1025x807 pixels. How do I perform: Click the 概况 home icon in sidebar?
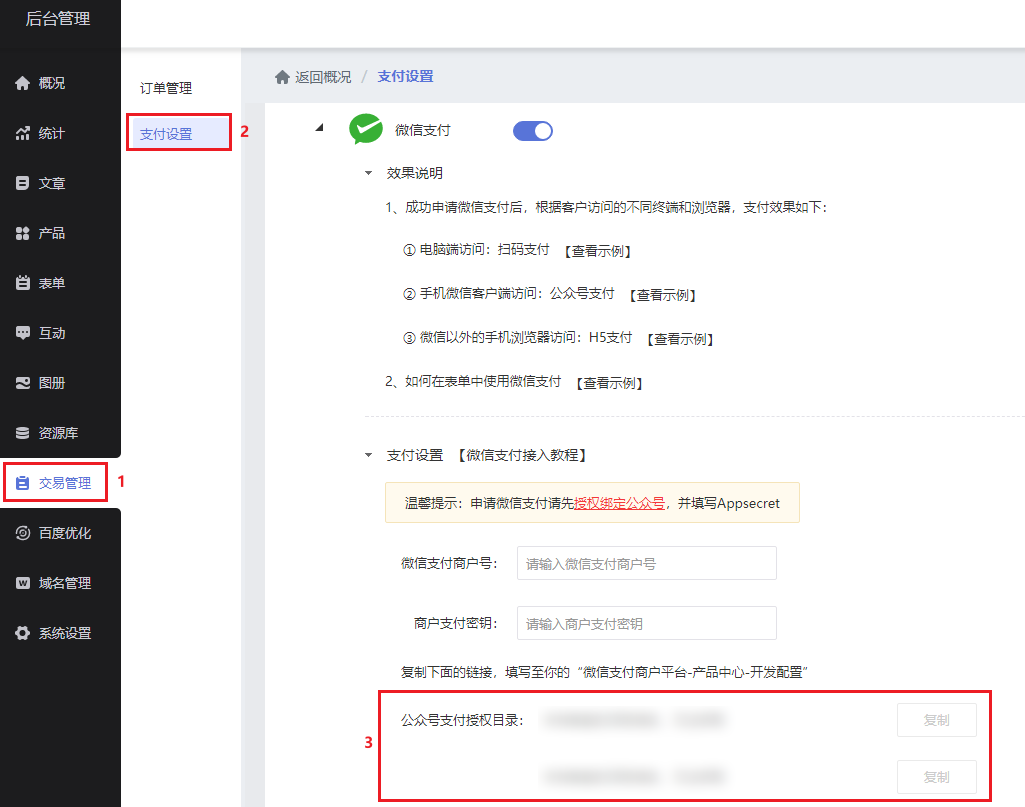[23, 83]
